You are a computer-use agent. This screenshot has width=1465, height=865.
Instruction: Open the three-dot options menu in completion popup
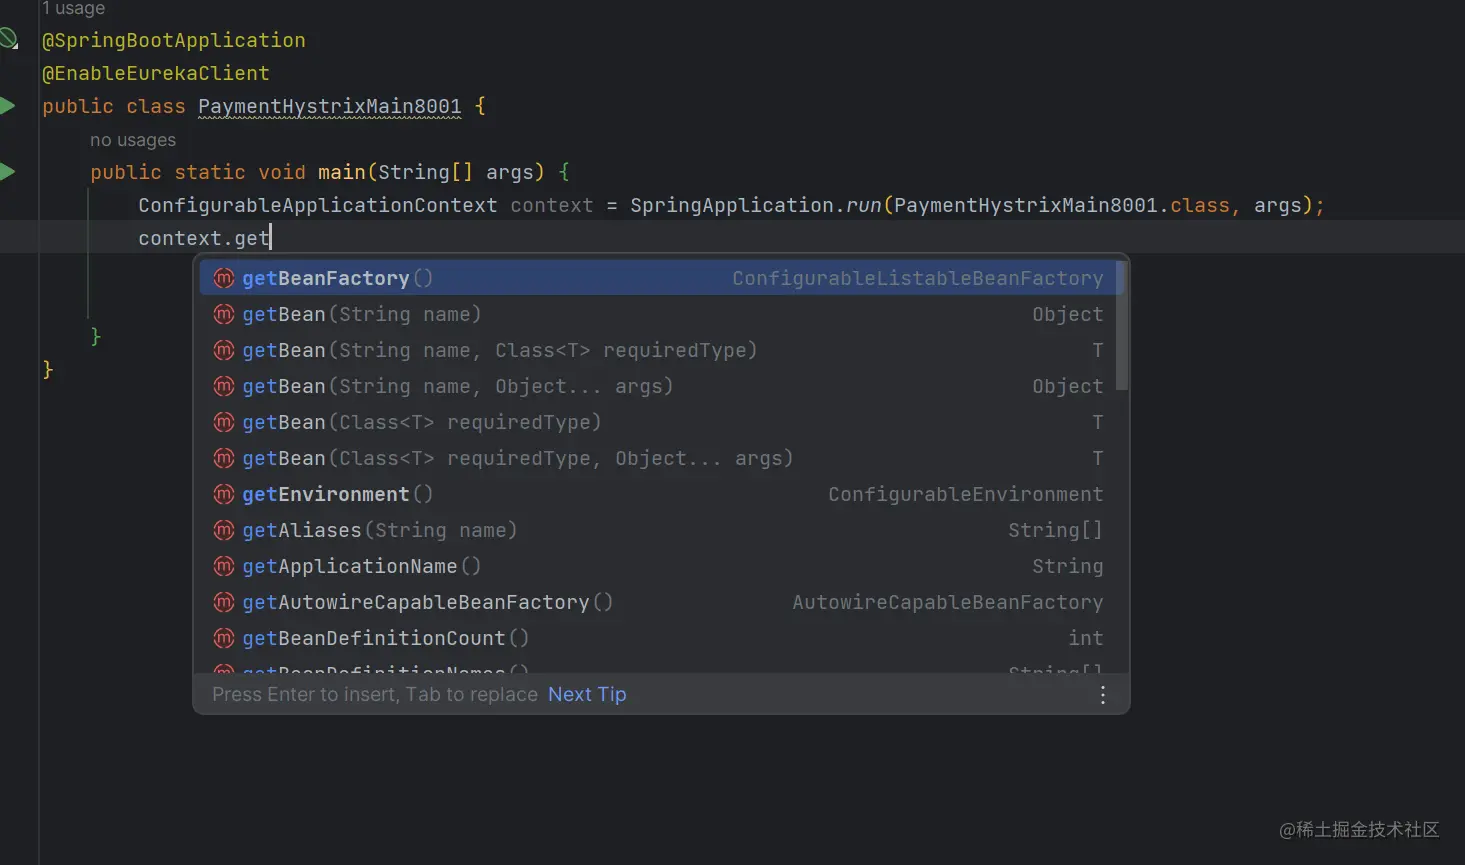tap(1102, 695)
